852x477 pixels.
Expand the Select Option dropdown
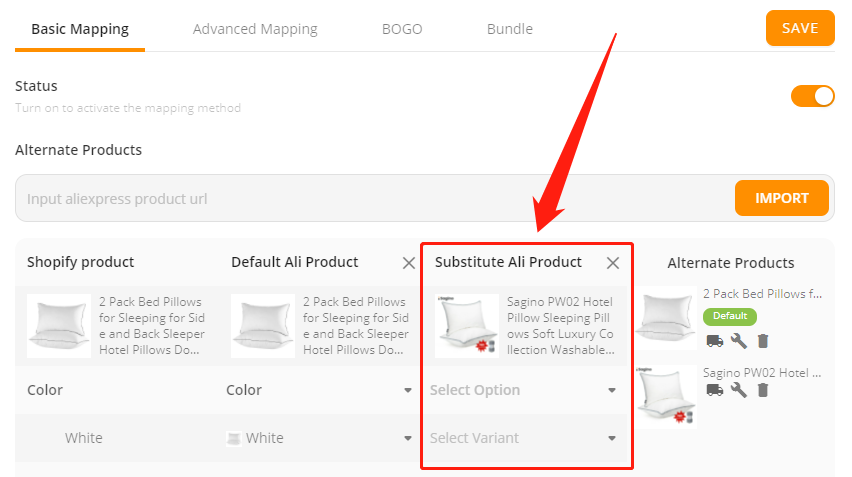coord(523,390)
